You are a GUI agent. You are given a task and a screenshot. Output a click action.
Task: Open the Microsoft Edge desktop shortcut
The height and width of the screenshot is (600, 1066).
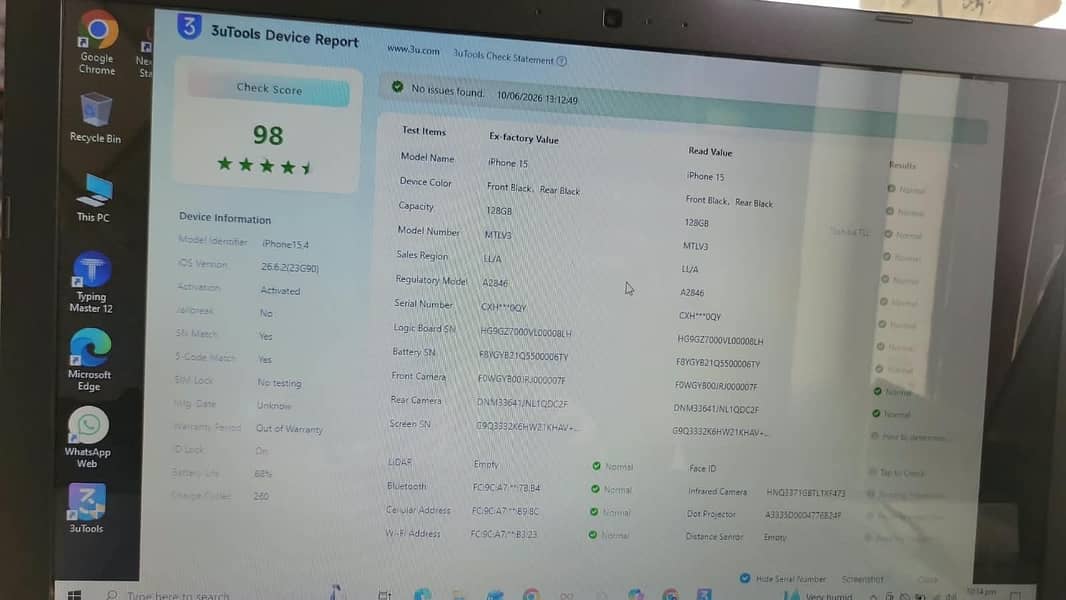tap(89, 360)
